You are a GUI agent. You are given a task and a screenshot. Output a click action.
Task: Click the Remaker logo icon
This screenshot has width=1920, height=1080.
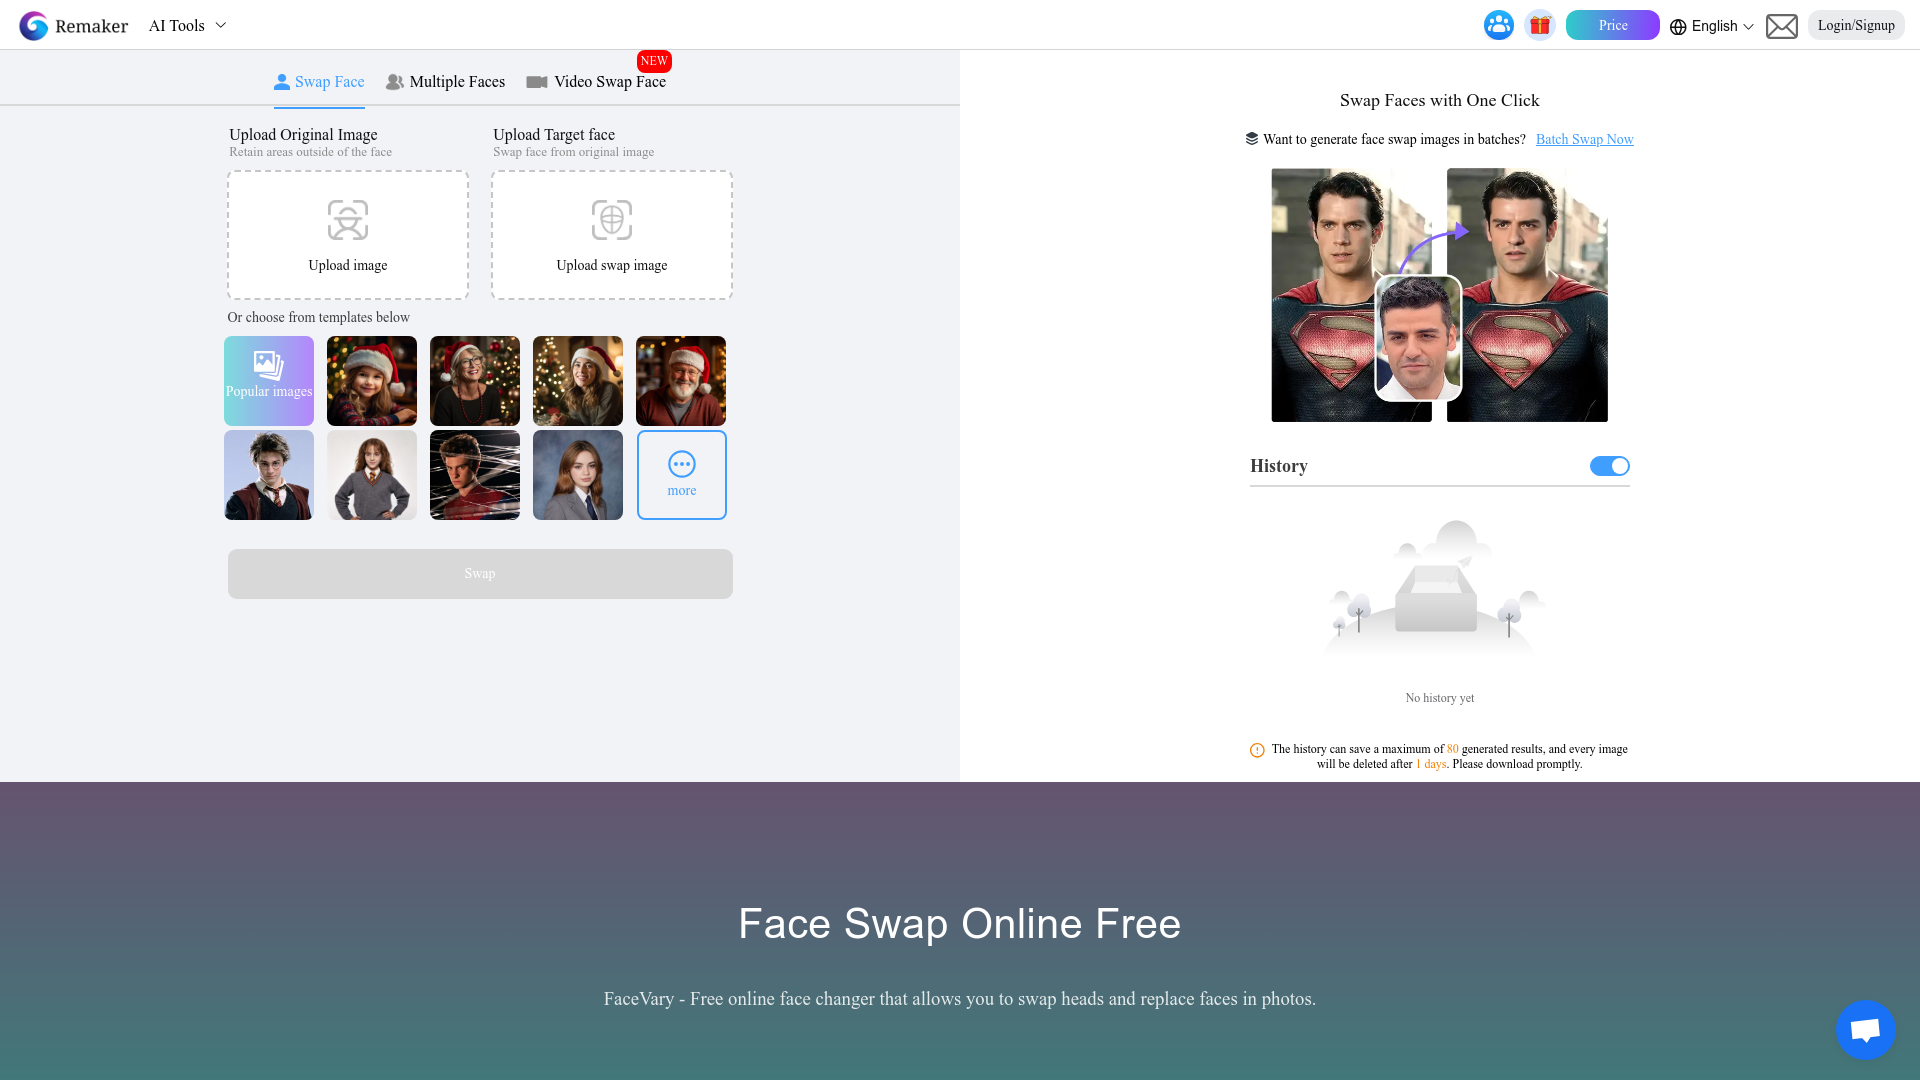(x=34, y=25)
